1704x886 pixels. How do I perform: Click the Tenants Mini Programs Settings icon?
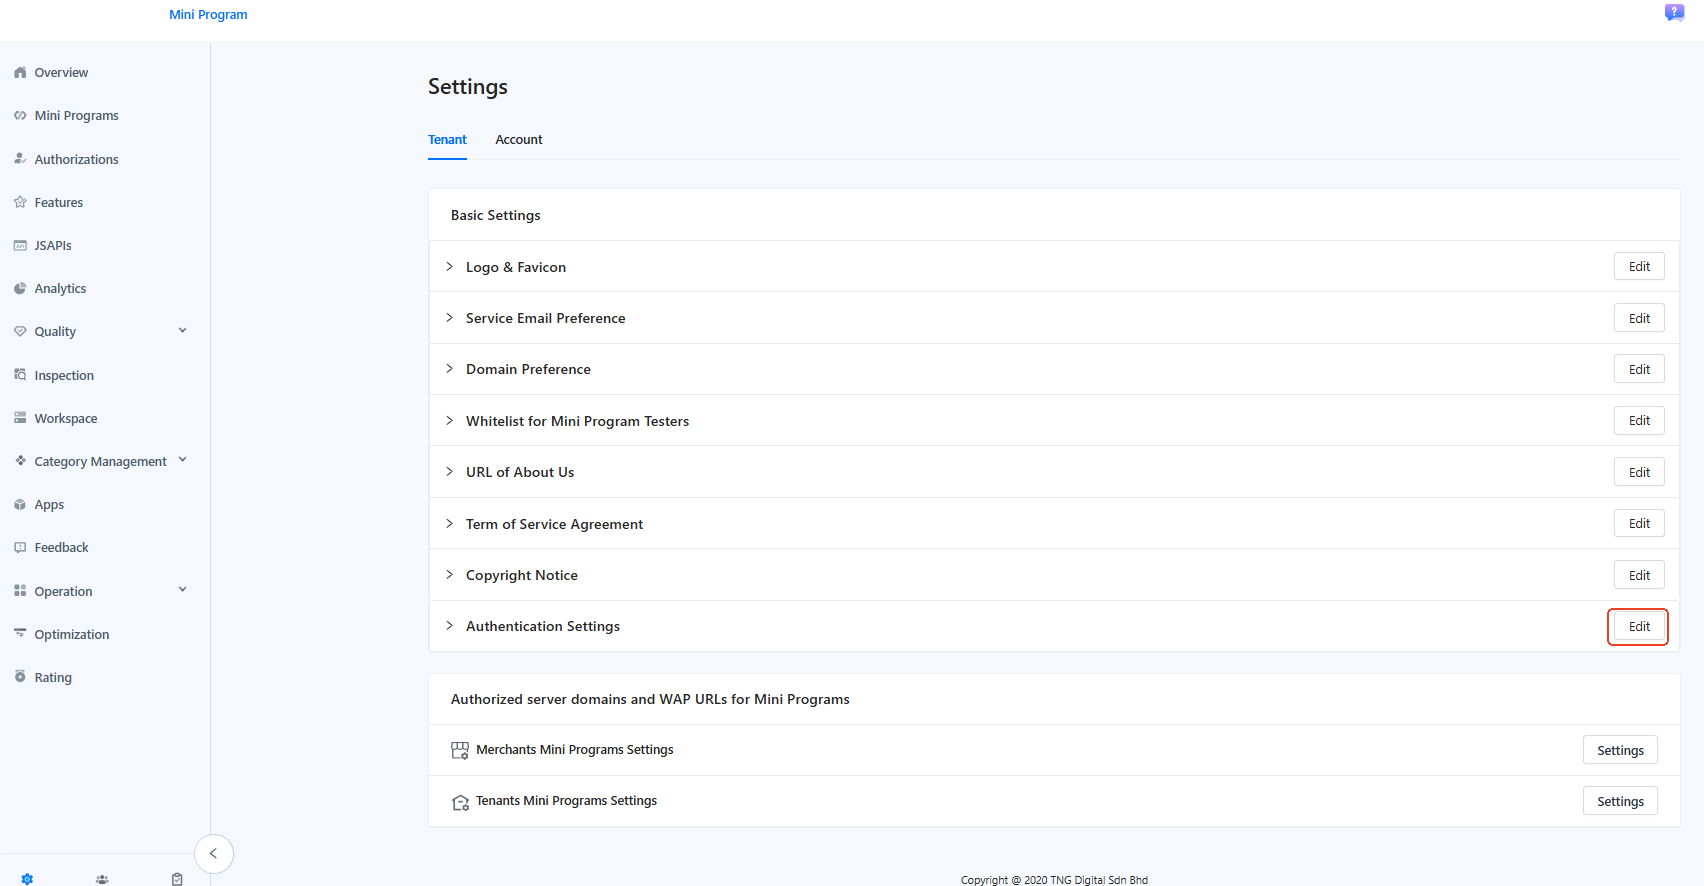460,802
